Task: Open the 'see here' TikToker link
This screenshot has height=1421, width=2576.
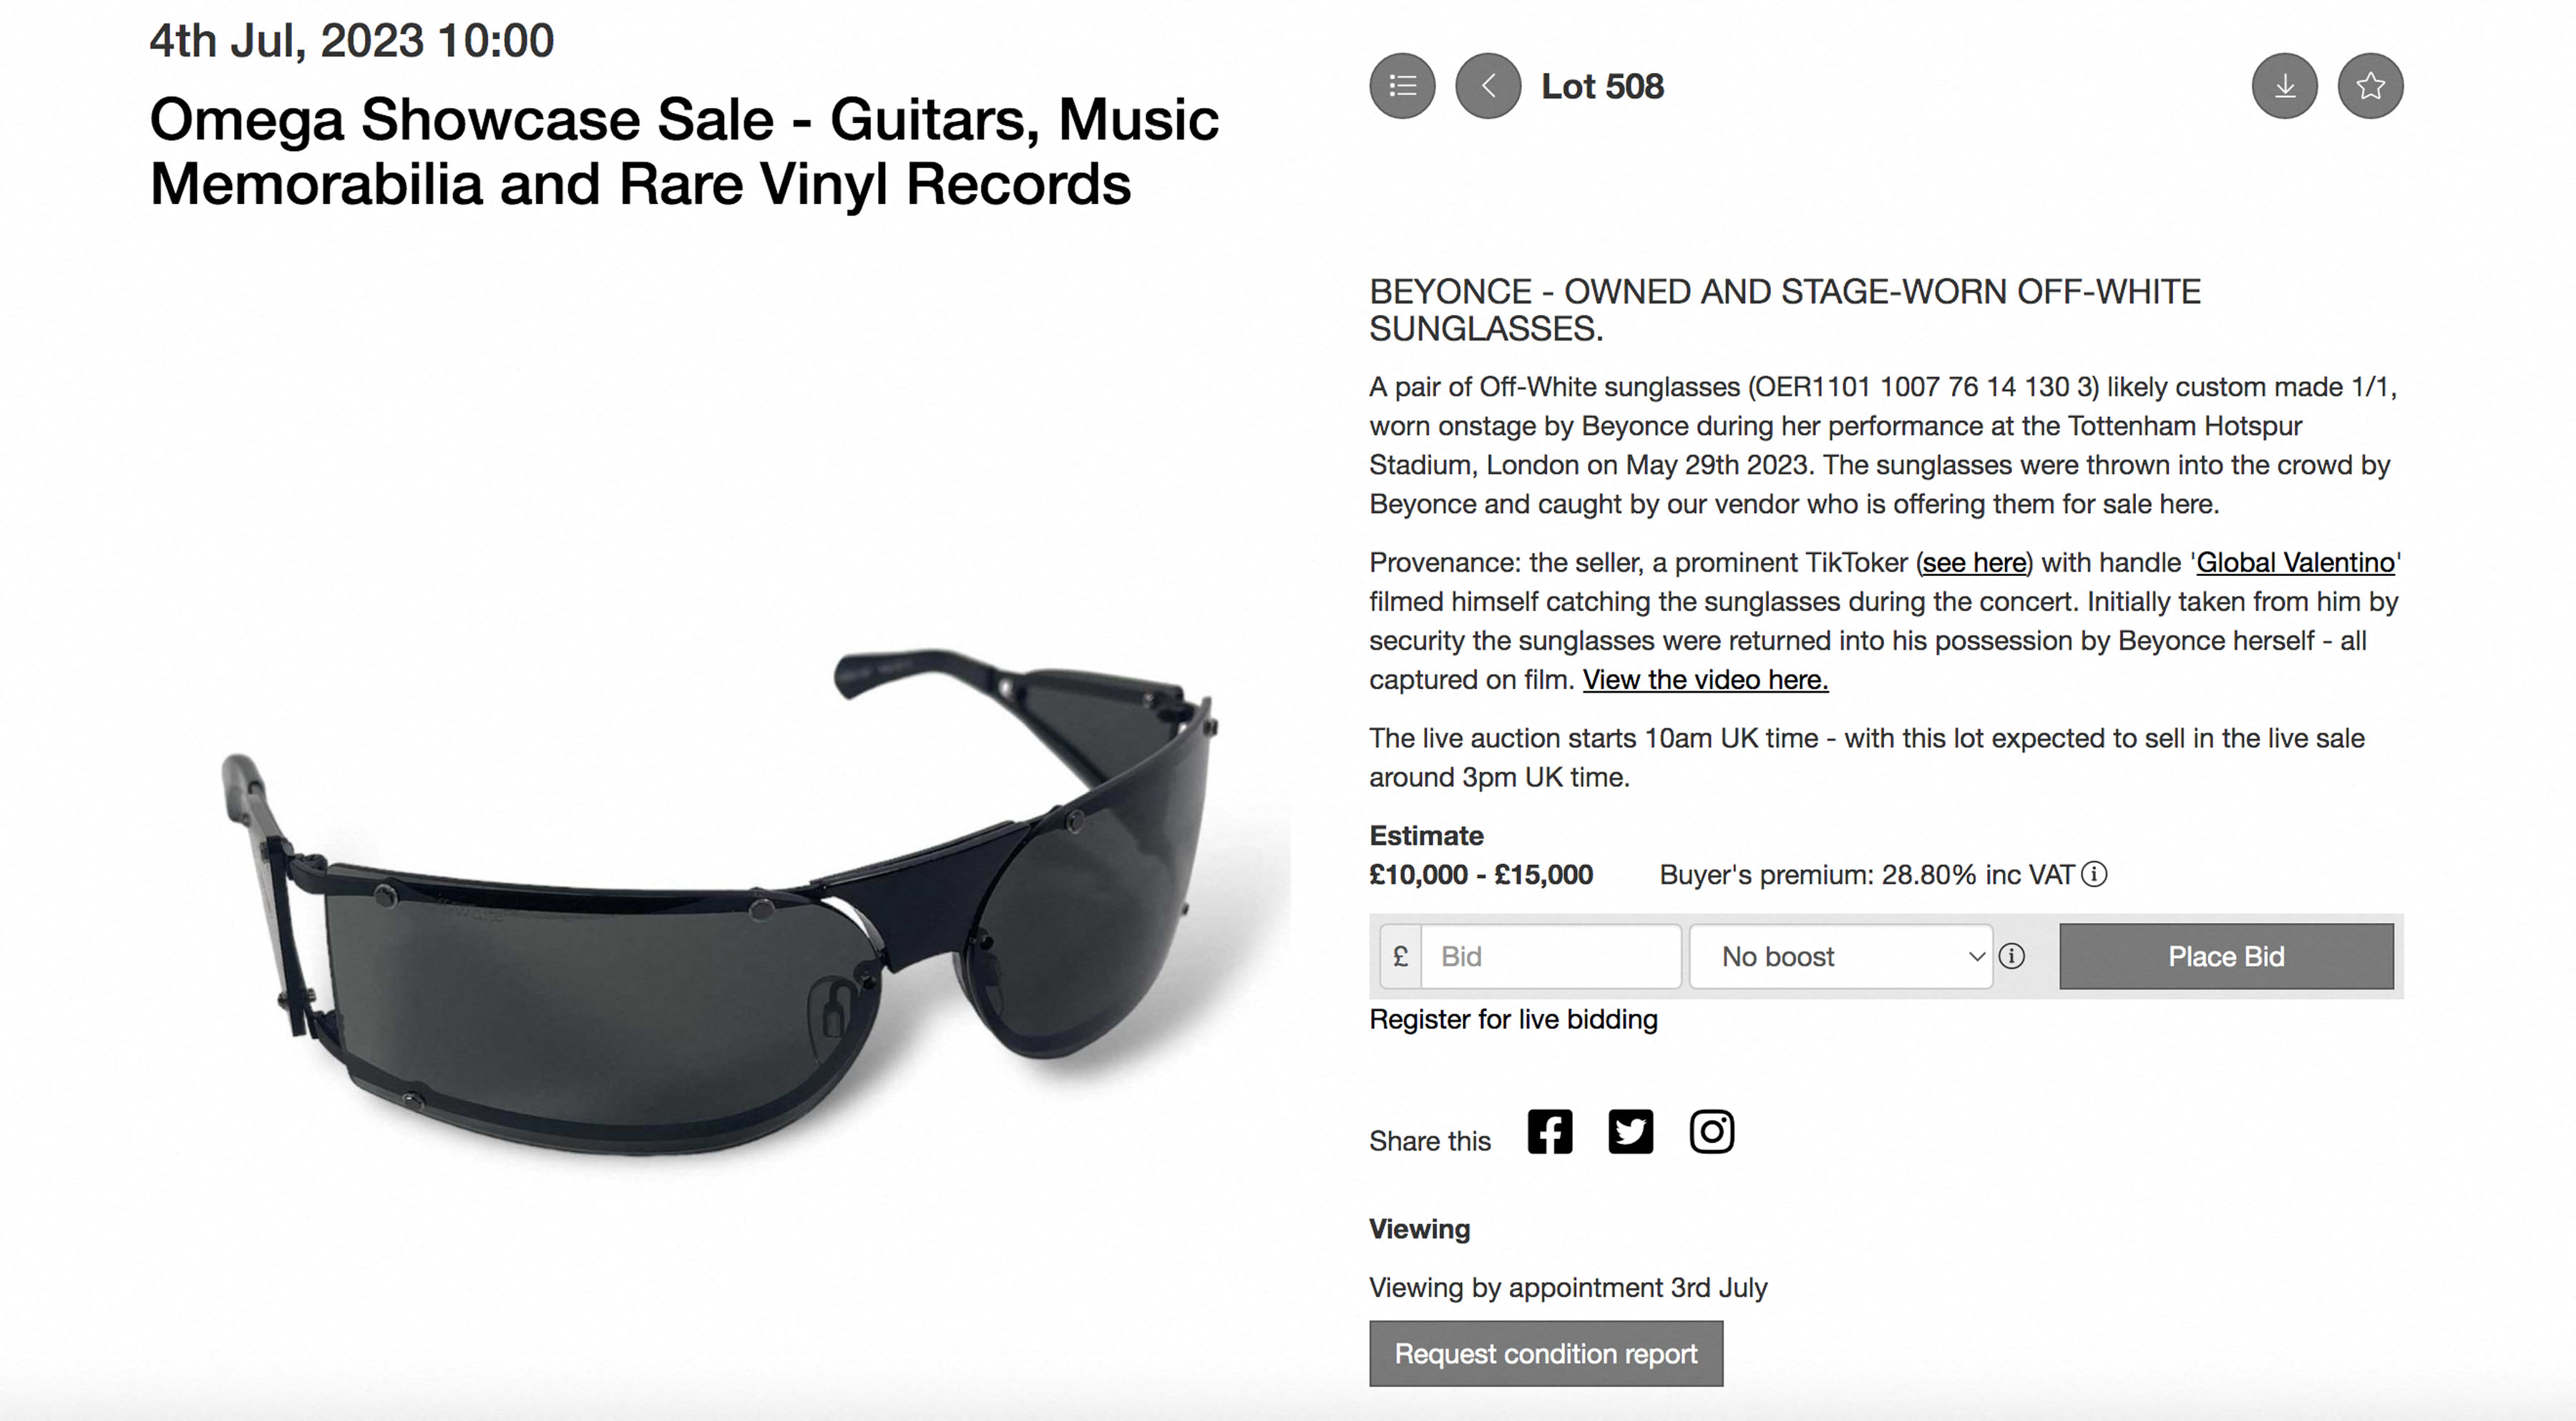Action: [1974, 563]
